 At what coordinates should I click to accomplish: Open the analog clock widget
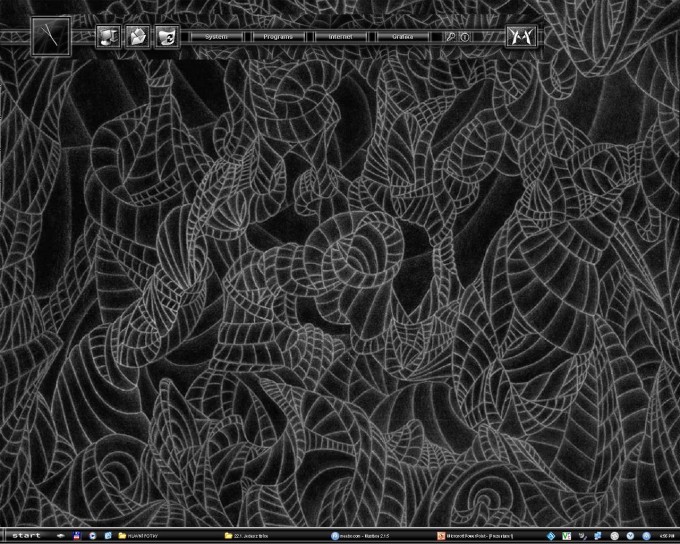click(51, 36)
